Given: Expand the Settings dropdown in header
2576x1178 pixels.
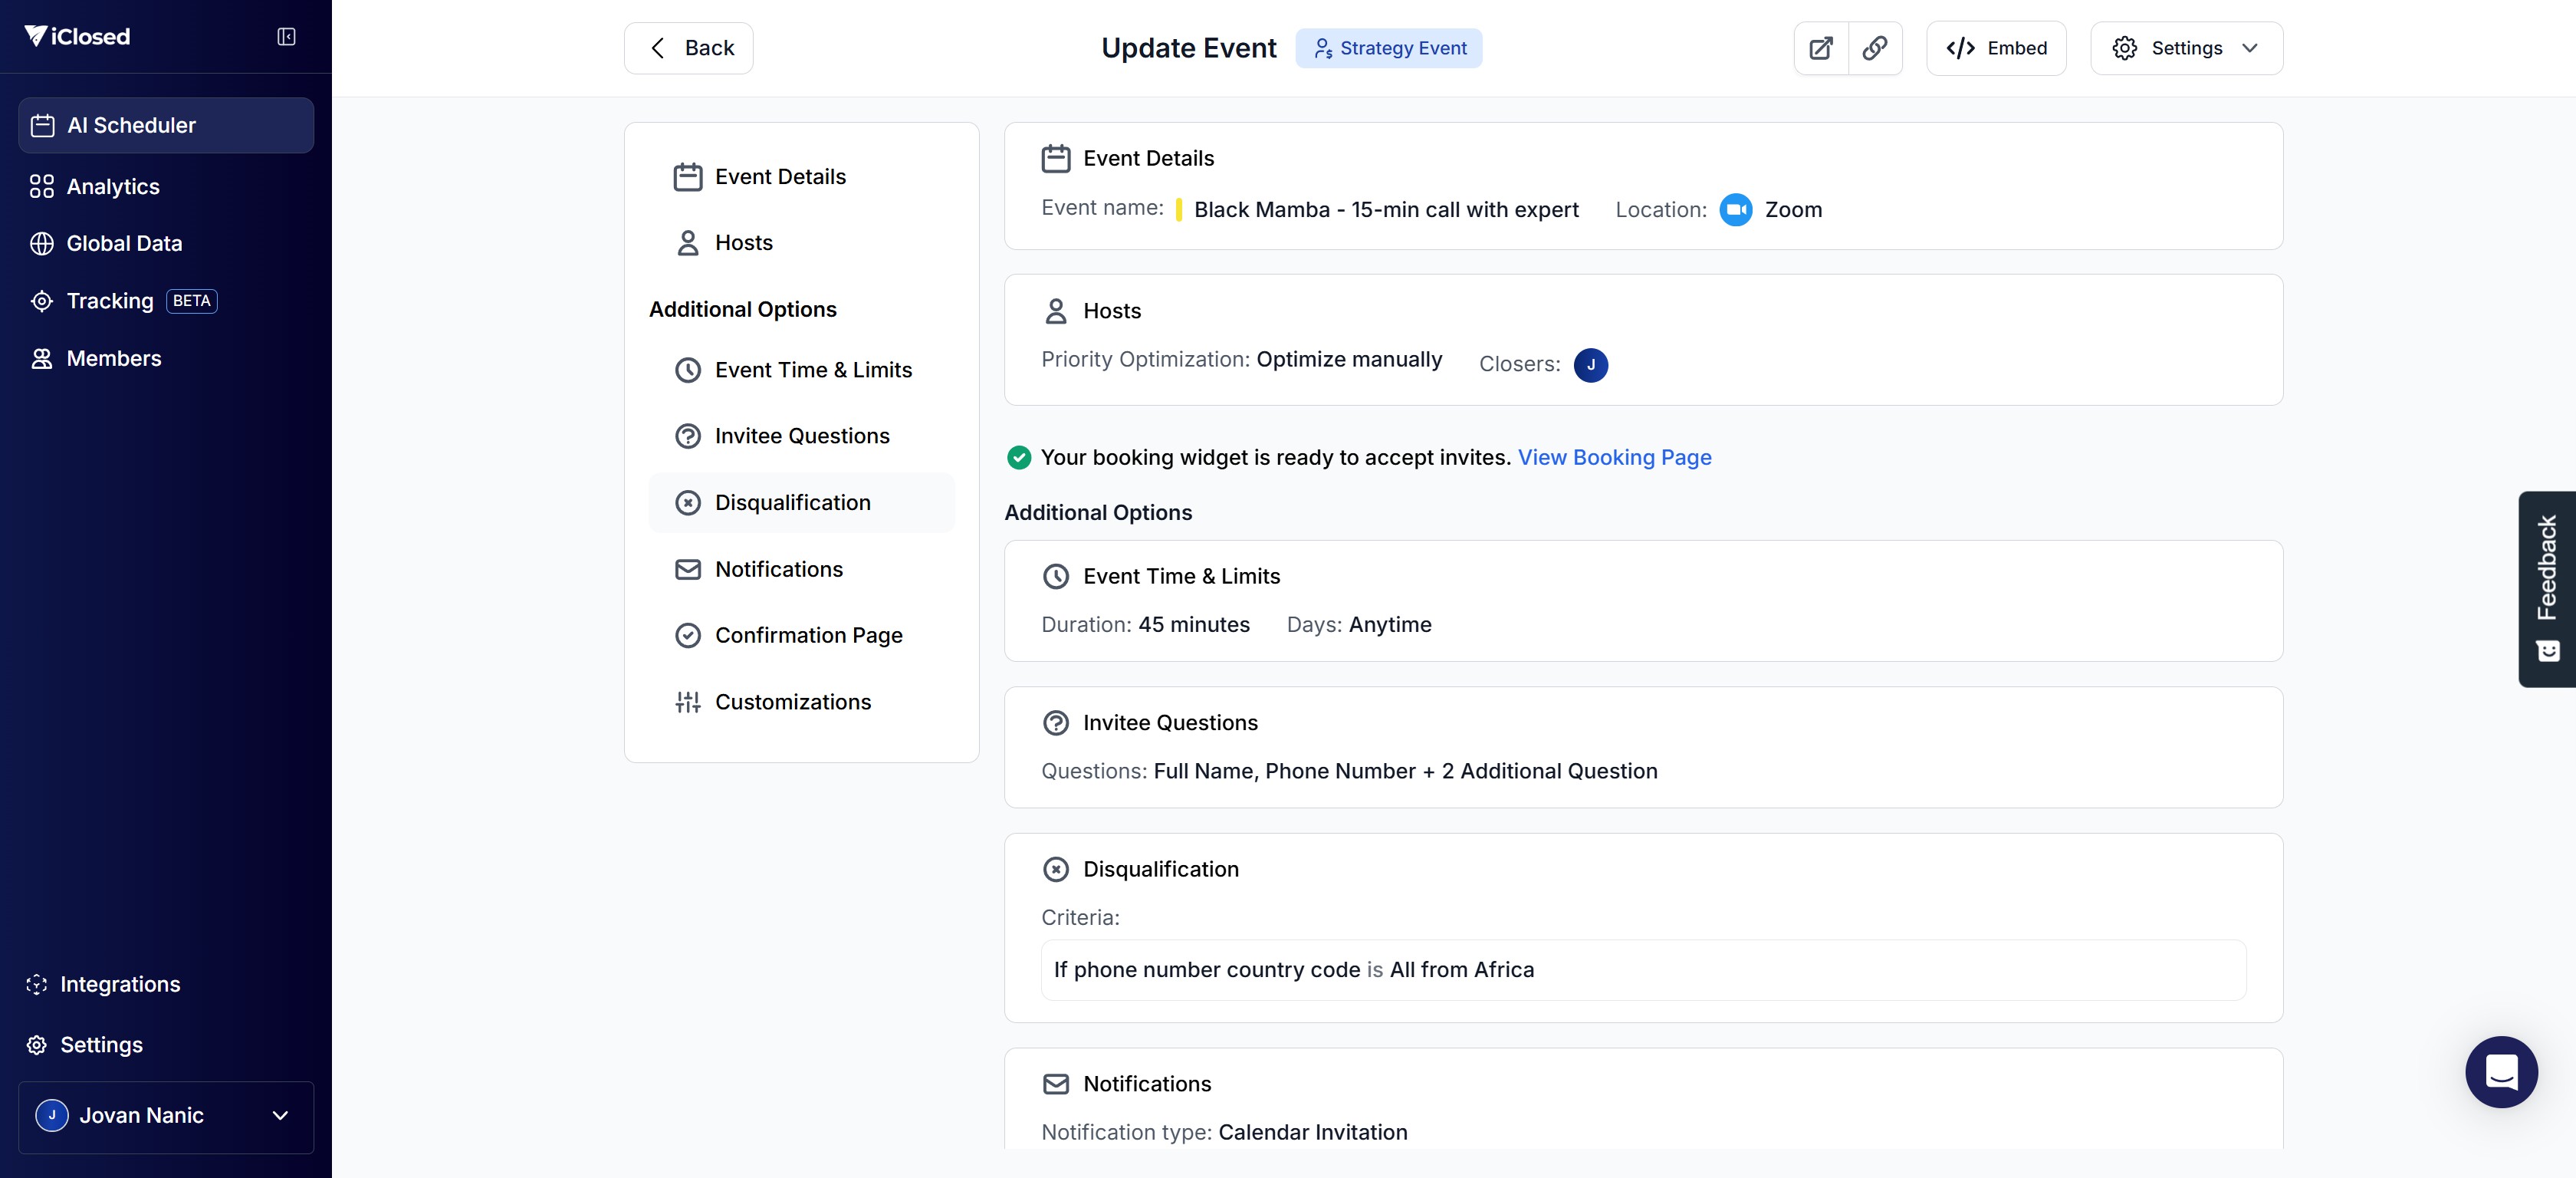Looking at the screenshot, I should tap(2186, 48).
